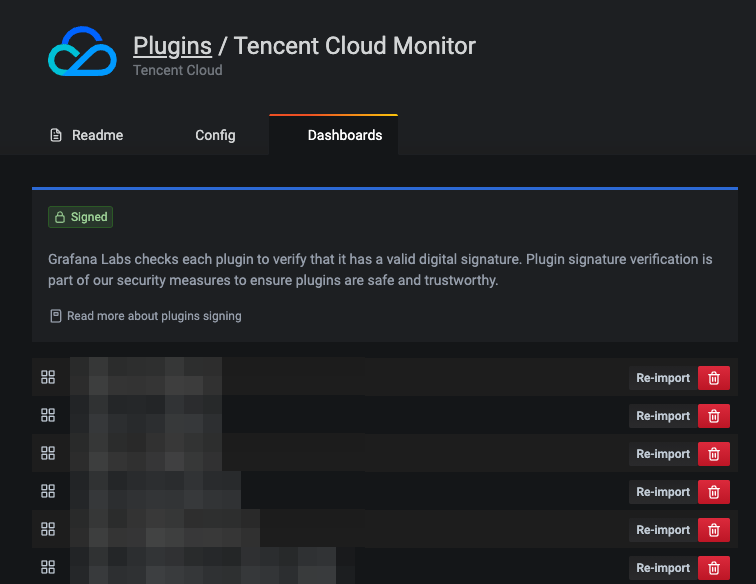This screenshot has height=584, width=756.
Task: Click the trash icon in sixth row
Action: [x=713, y=568]
